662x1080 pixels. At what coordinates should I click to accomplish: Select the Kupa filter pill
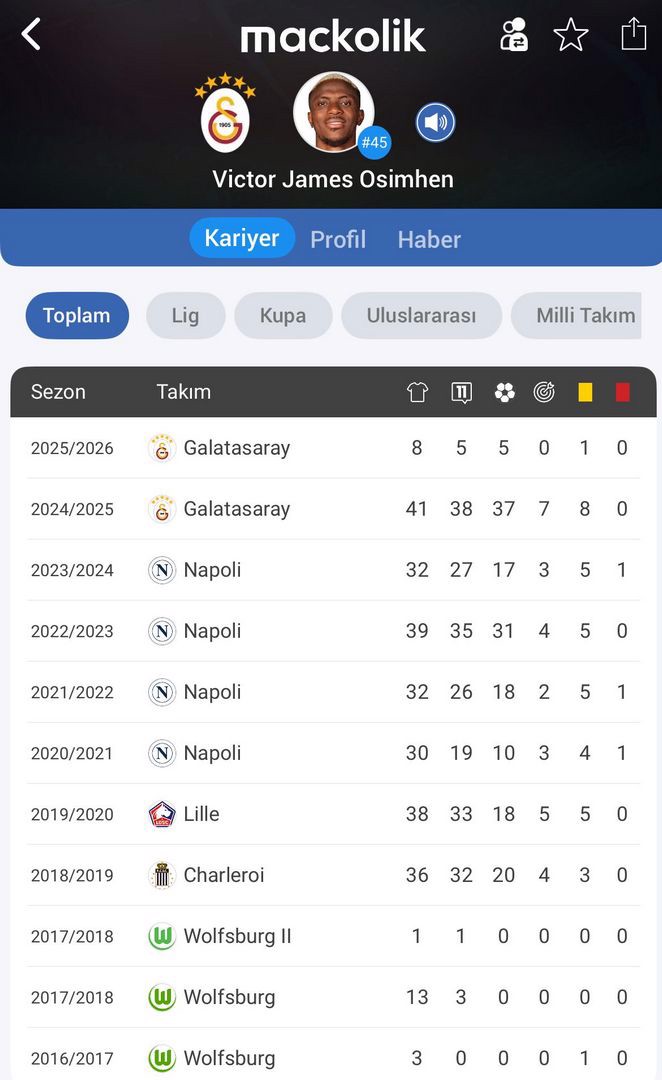coord(283,316)
